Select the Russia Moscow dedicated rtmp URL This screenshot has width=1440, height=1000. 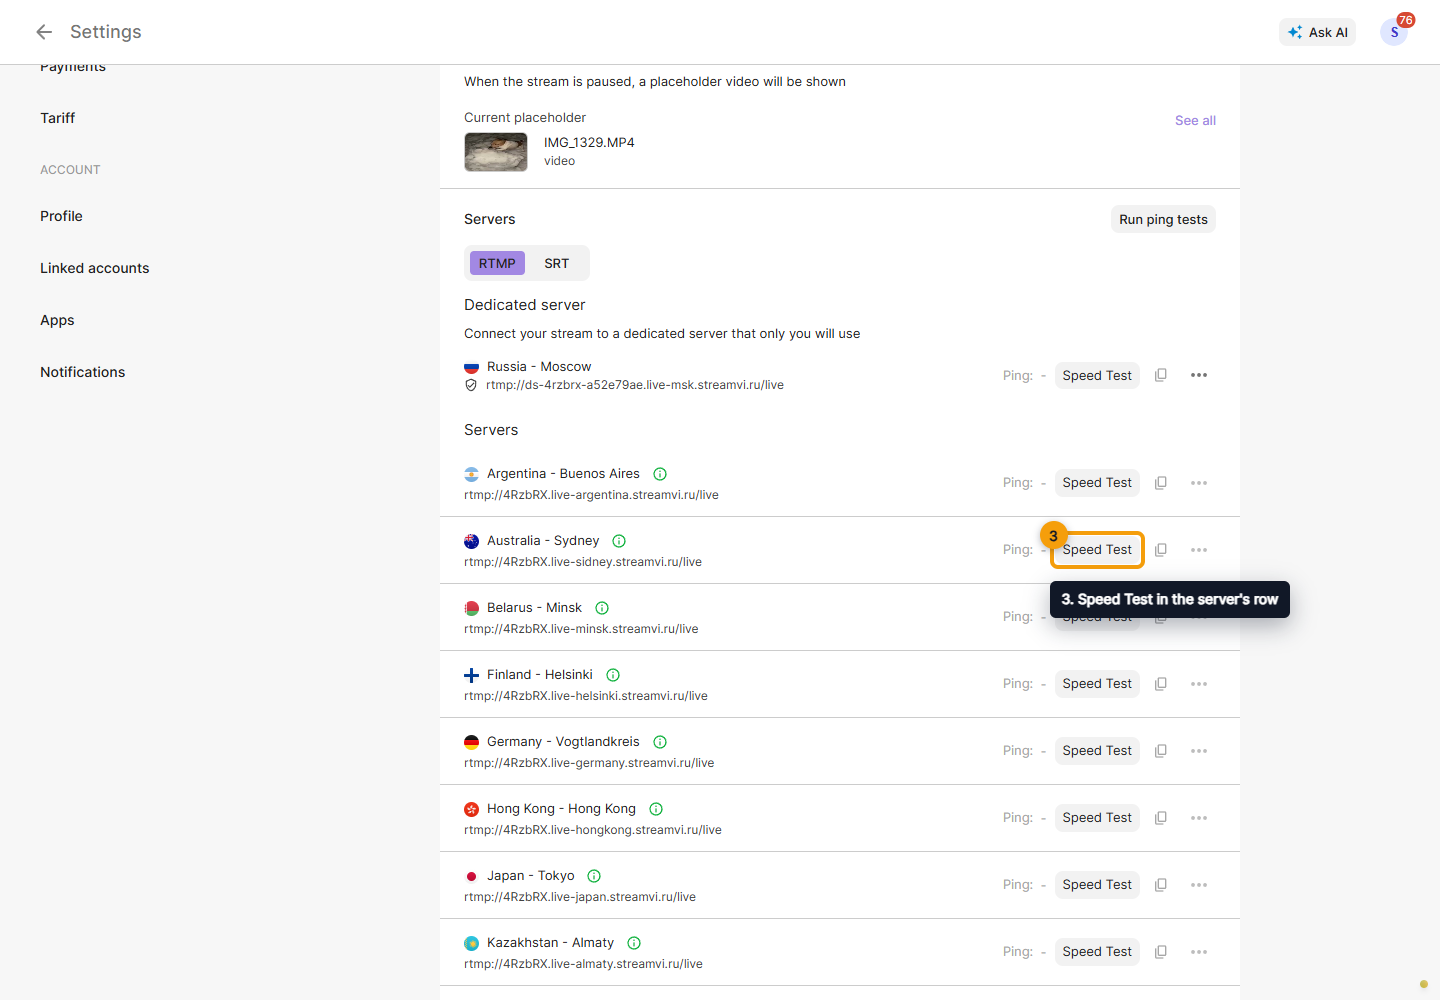(635, 385)
